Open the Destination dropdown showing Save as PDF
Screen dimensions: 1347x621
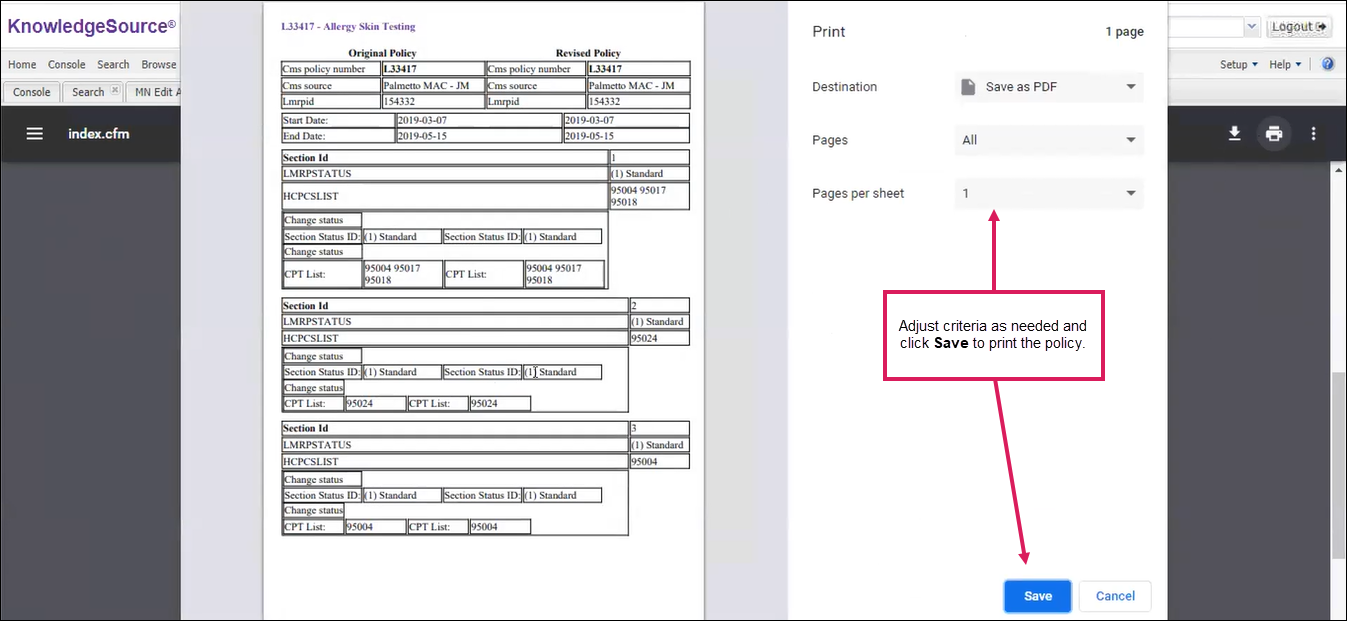(x=1049, y=87)
